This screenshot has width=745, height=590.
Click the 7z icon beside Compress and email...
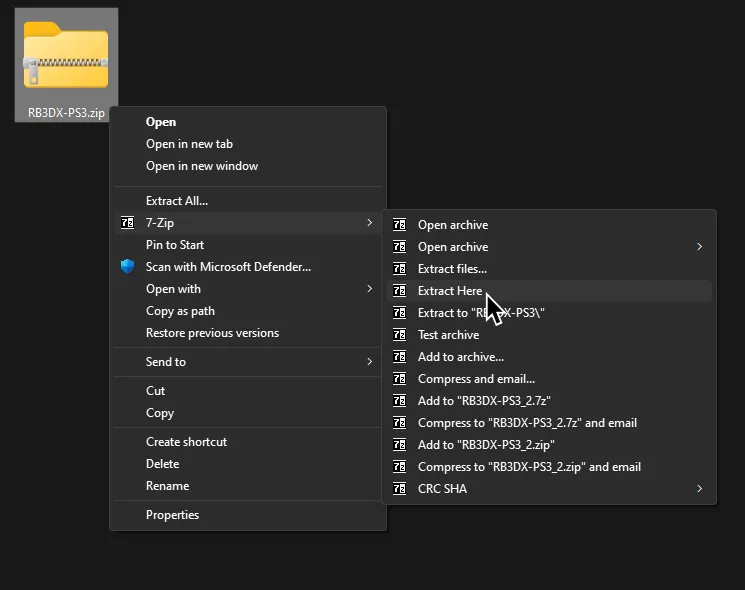[x=400, y=379]
